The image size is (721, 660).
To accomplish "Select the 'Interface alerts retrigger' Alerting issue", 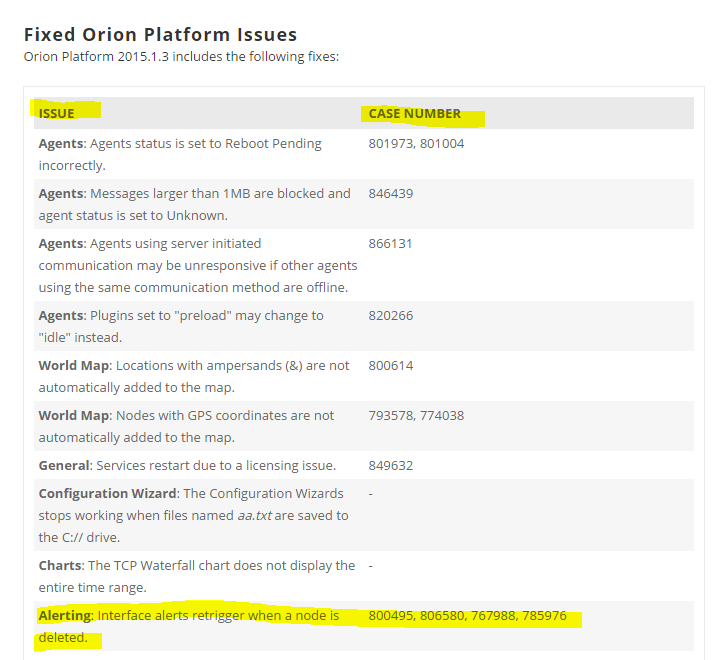I will 189,626.
